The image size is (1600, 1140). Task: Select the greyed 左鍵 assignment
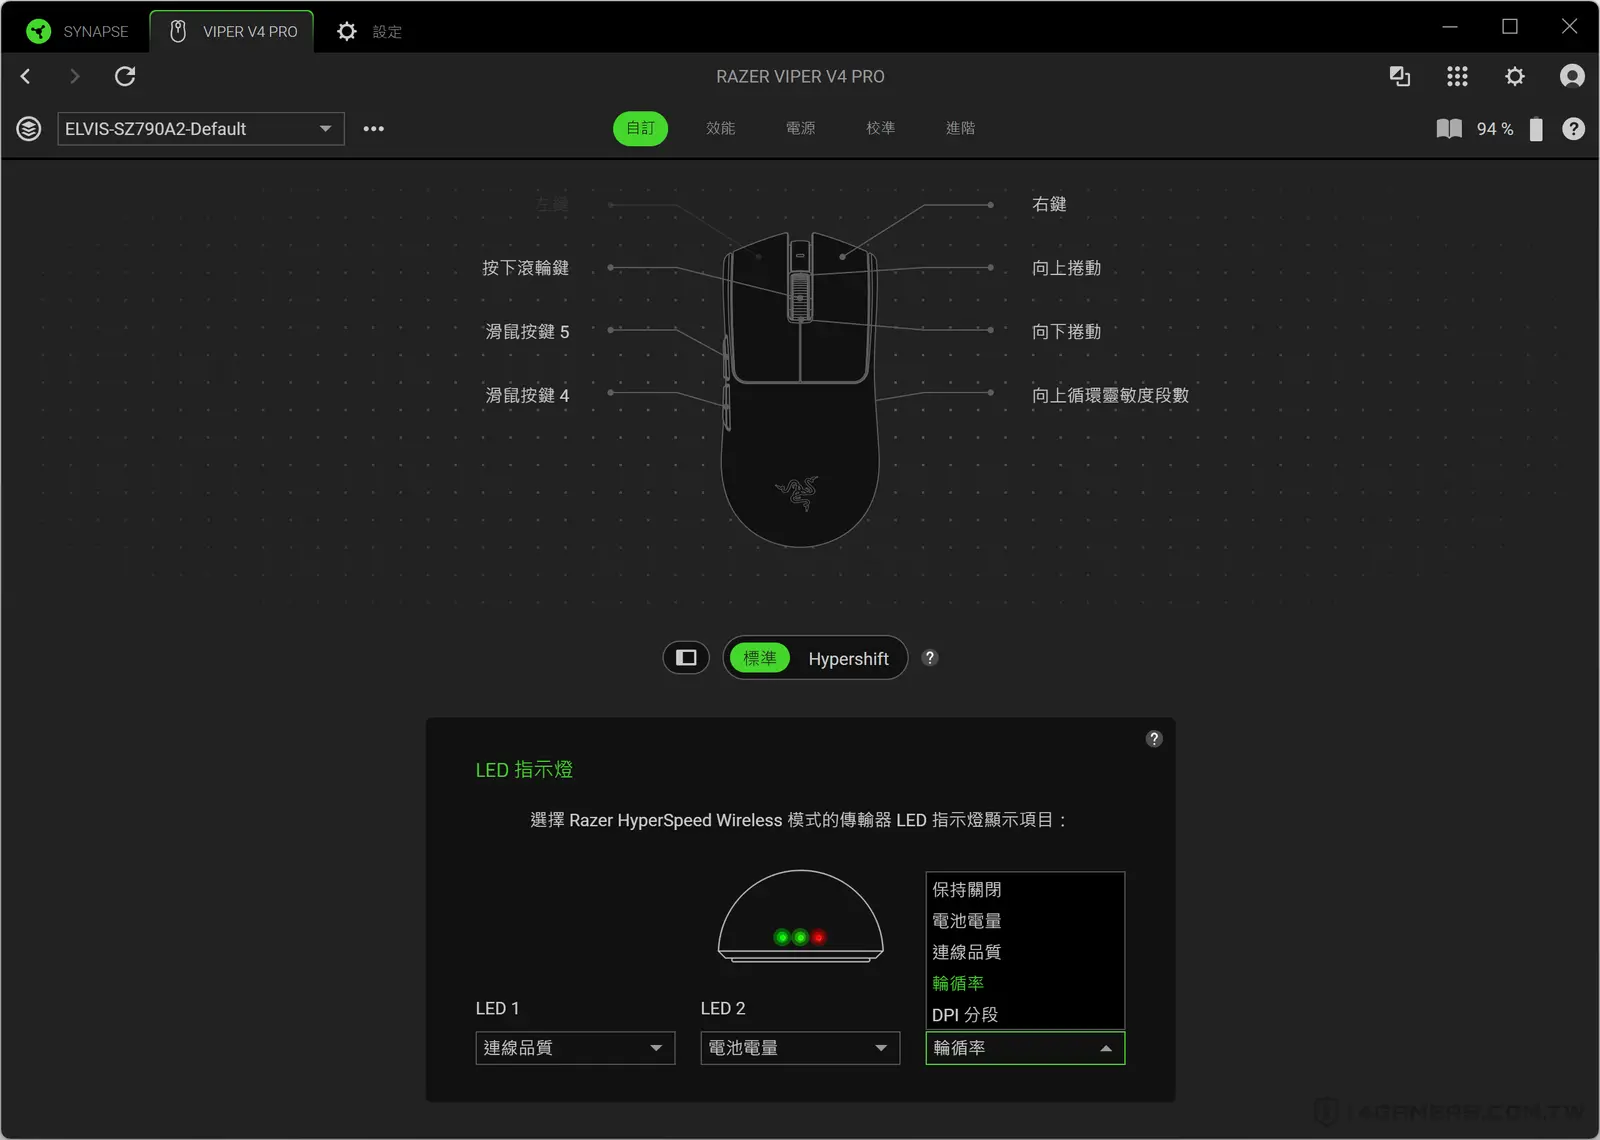point(552,204)
